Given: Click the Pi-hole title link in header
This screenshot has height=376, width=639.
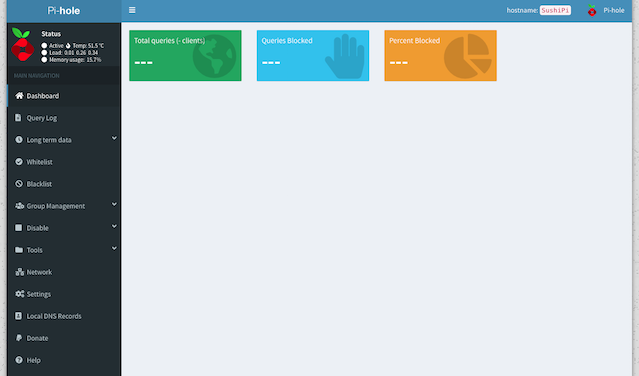Looking at the screenshot, I should (64, 11).
